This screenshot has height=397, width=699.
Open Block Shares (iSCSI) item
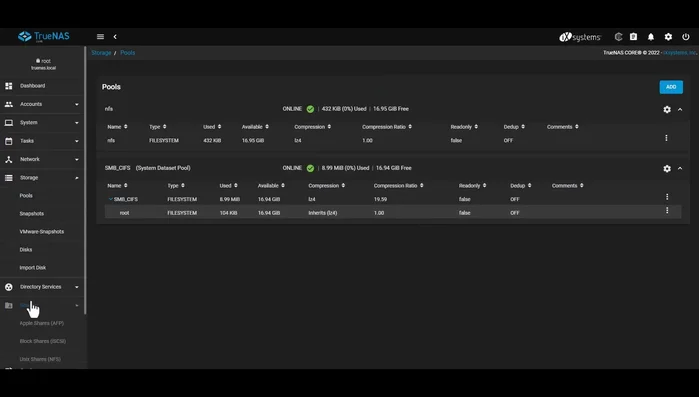click(x=42, y=341)
